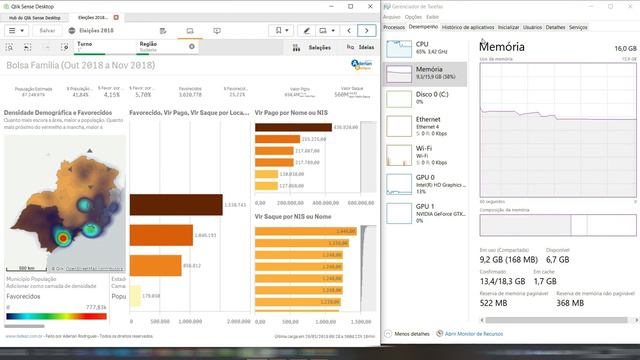Switch to Hub do Qlik Sense Desktop tab
Screen dimensions: 640x360
pyautogui.click(x=35, y=18)
